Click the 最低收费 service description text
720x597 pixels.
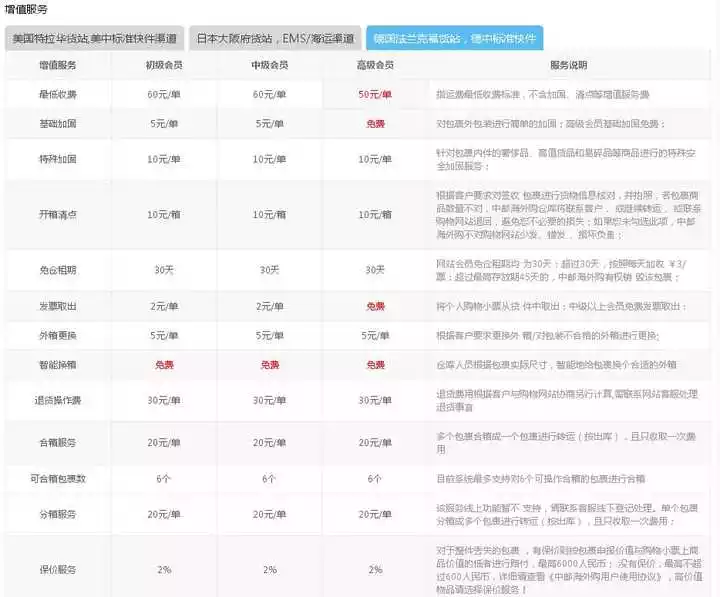[x=543, y=95]
